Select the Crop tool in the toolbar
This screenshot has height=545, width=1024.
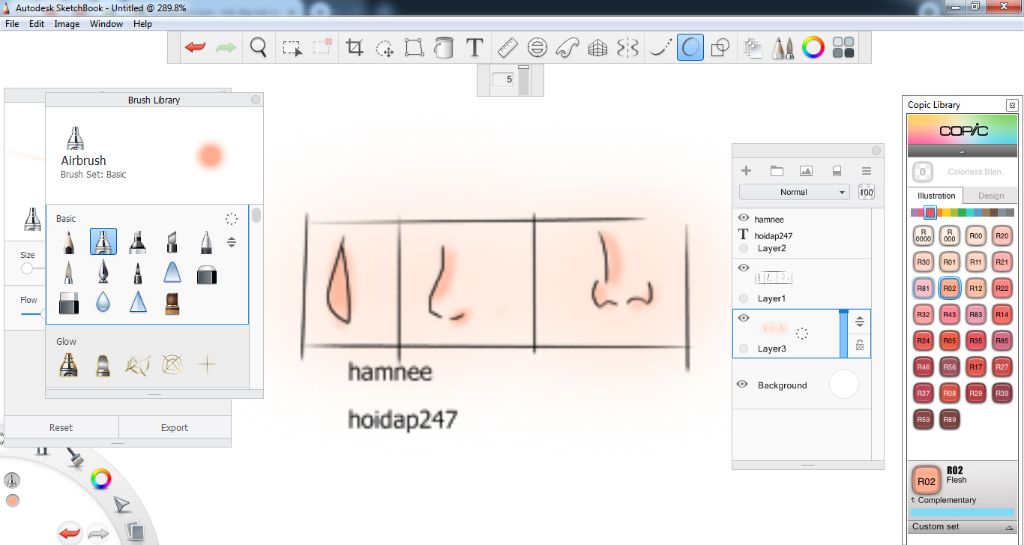354,47
